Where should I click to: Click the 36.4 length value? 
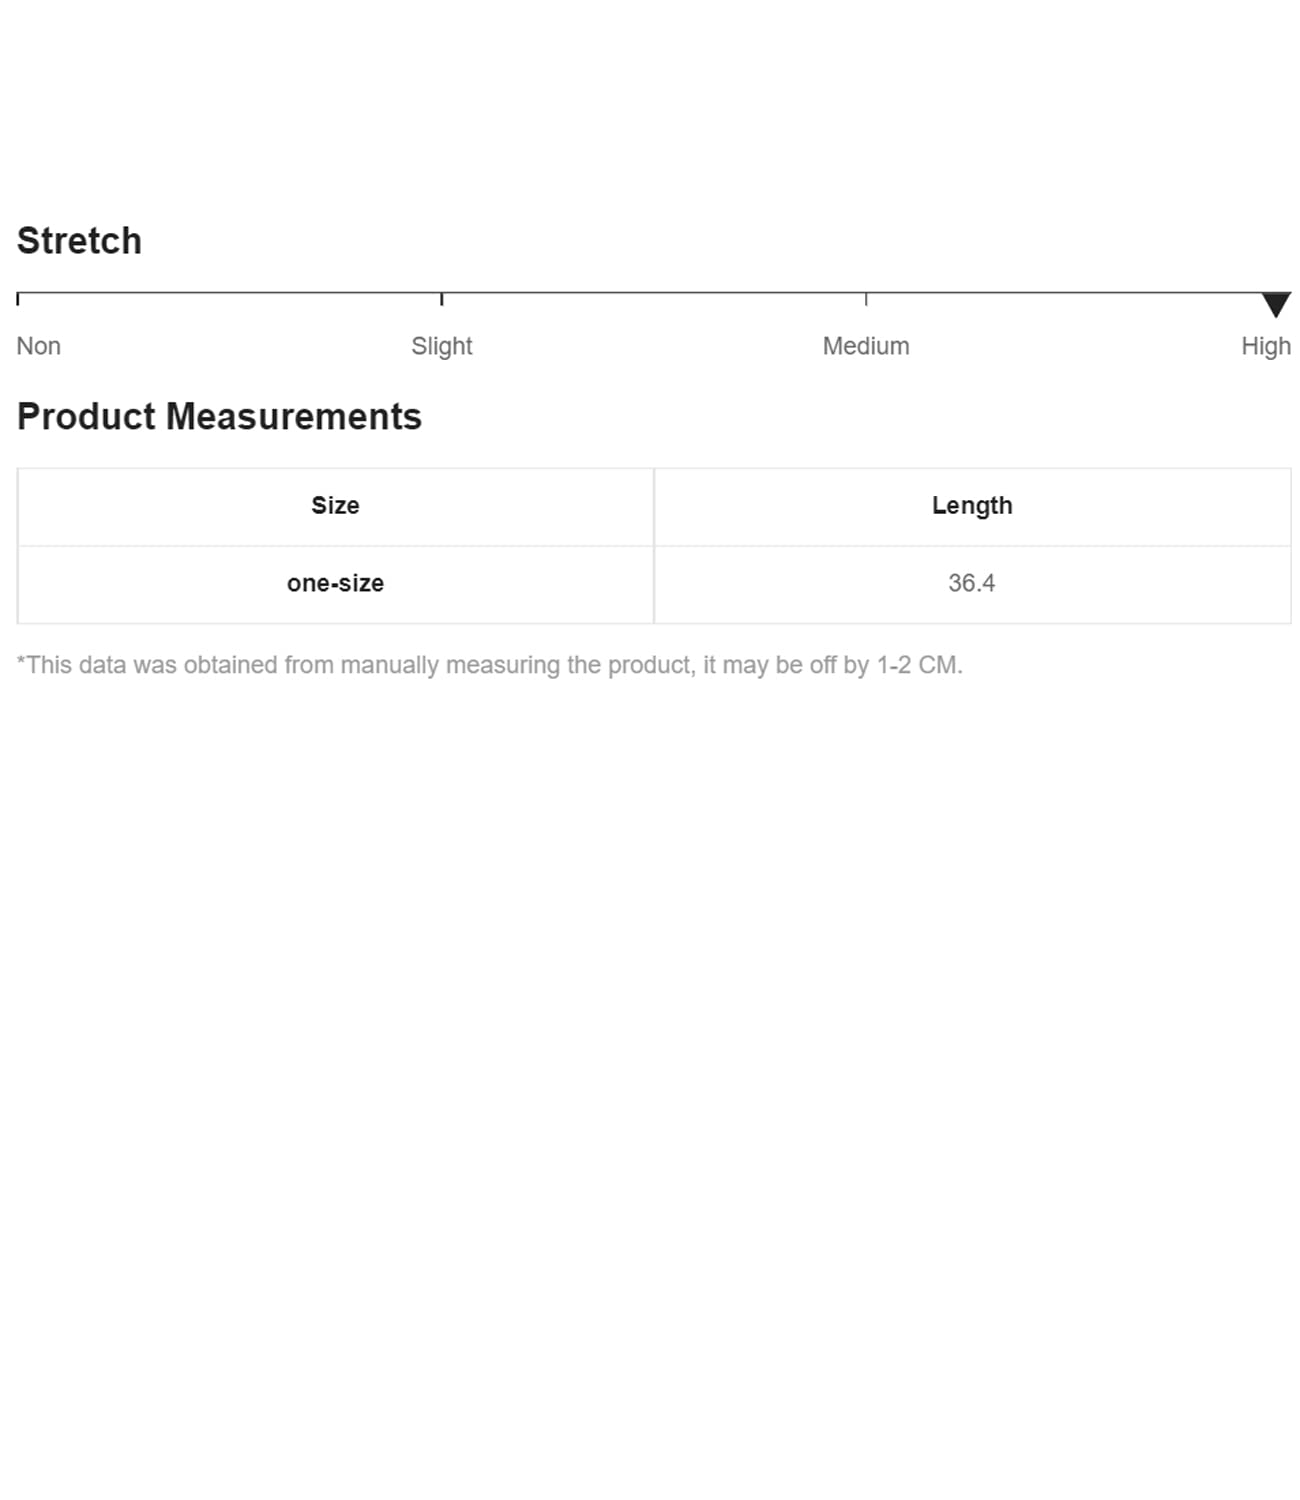[x=972, y=584]
